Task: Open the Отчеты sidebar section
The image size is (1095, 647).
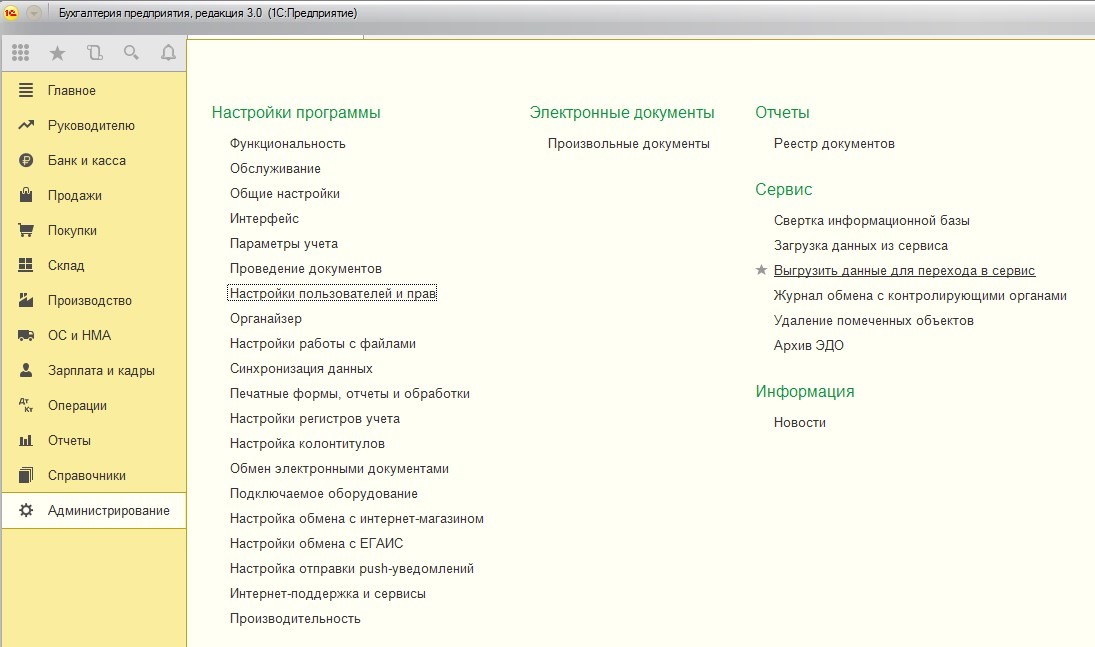Action: click(x=69, y=440)
